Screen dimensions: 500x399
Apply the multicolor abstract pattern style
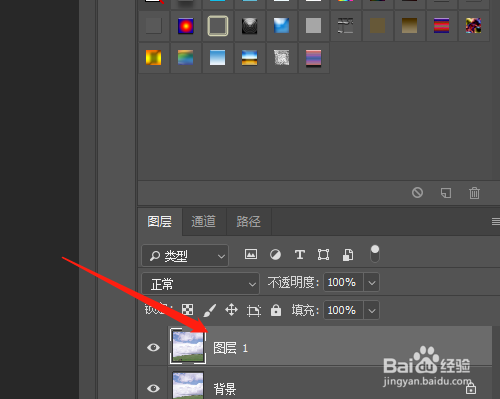point(474,26)
